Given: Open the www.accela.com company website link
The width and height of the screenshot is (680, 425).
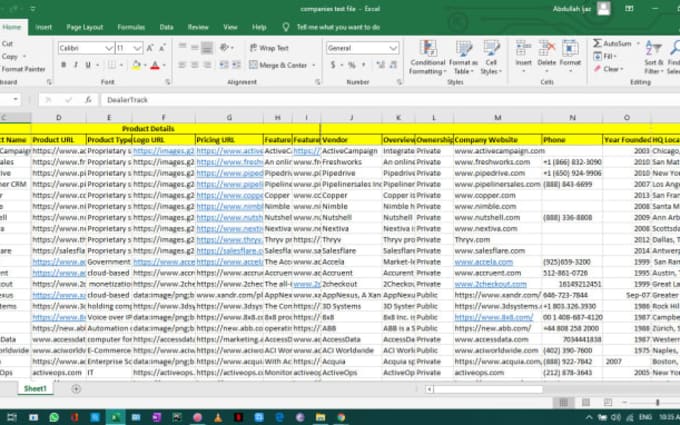Looking at the screenshot, I should click(484, 262).
